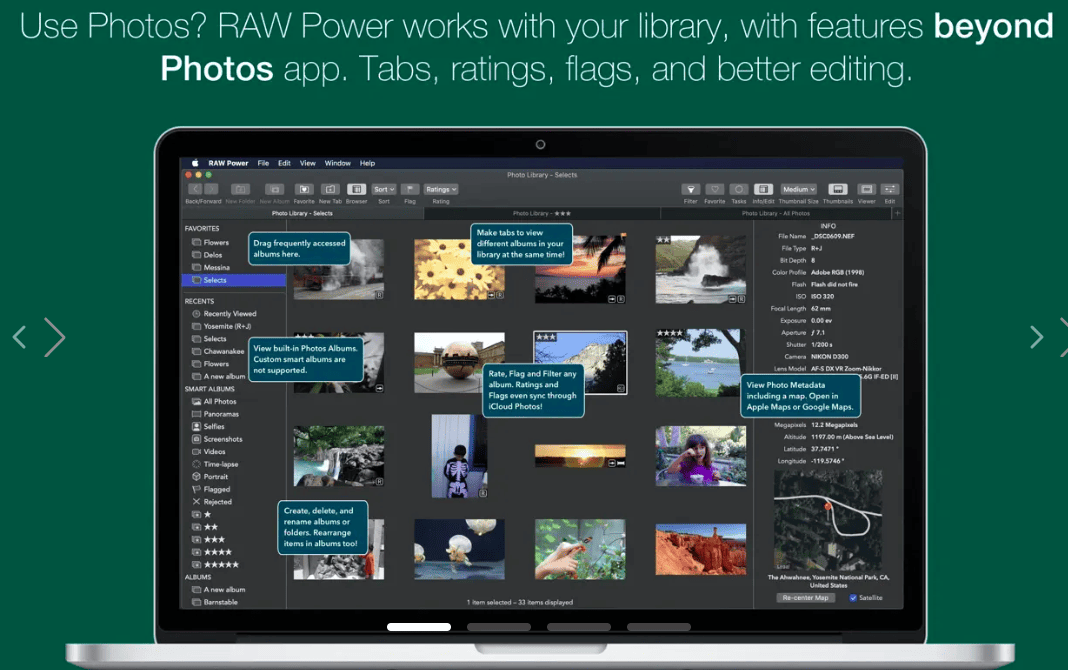This screenshot has width=1068, height=670.
Task: Switch to Photo Library - All Photos tab
Action: point(776,213)
